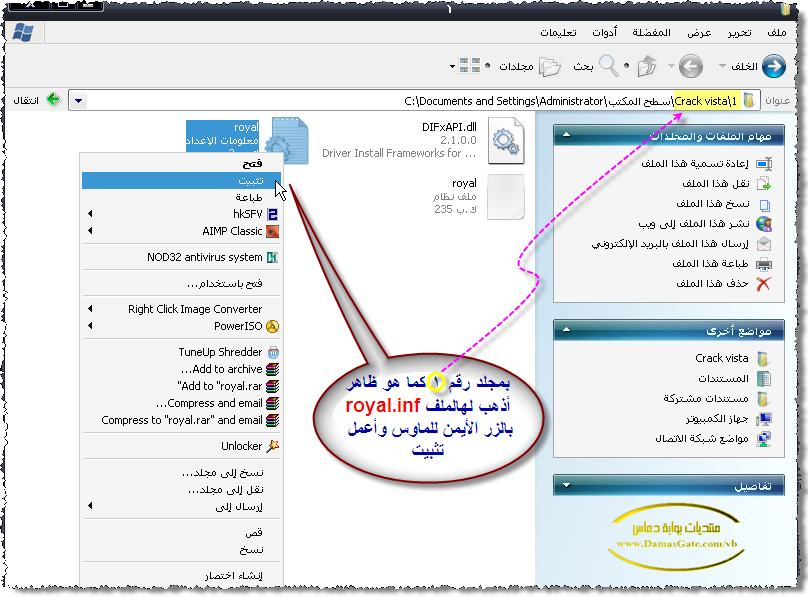Expand the Details (تفاصيل) panel
The image size is (808, 597).
point(567,486)
